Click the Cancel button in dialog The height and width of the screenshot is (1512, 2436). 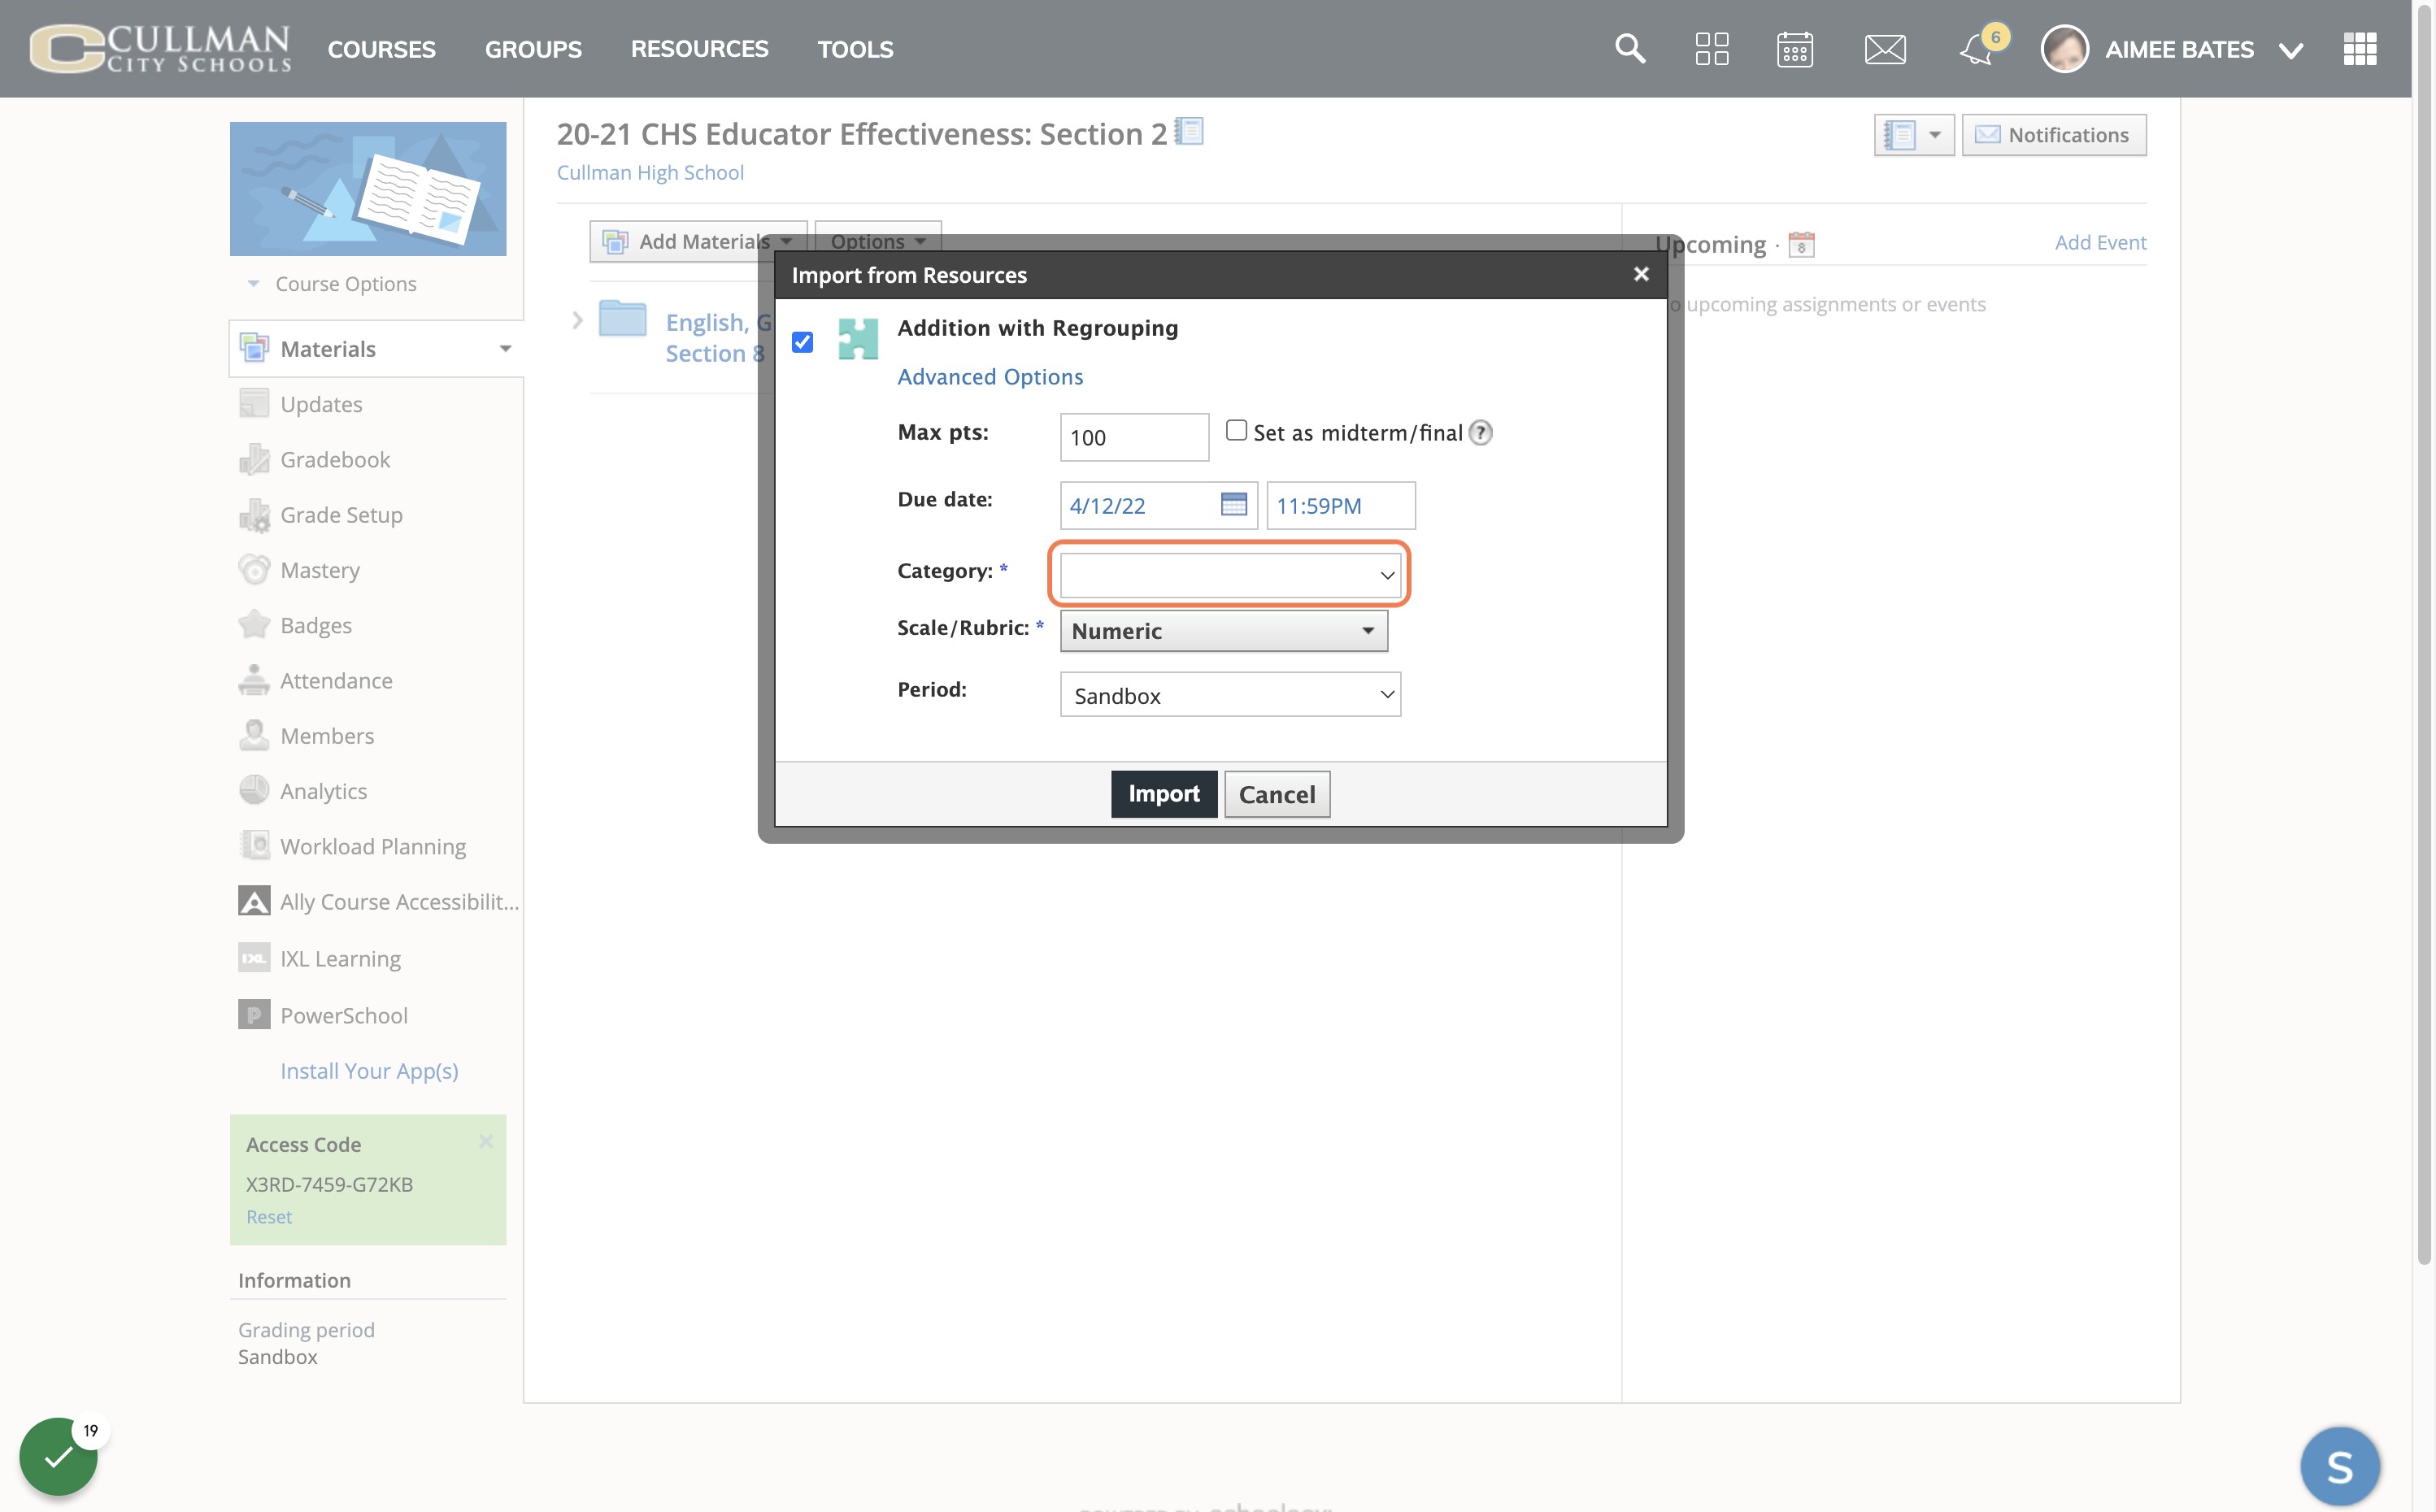tap(1277, 794)
